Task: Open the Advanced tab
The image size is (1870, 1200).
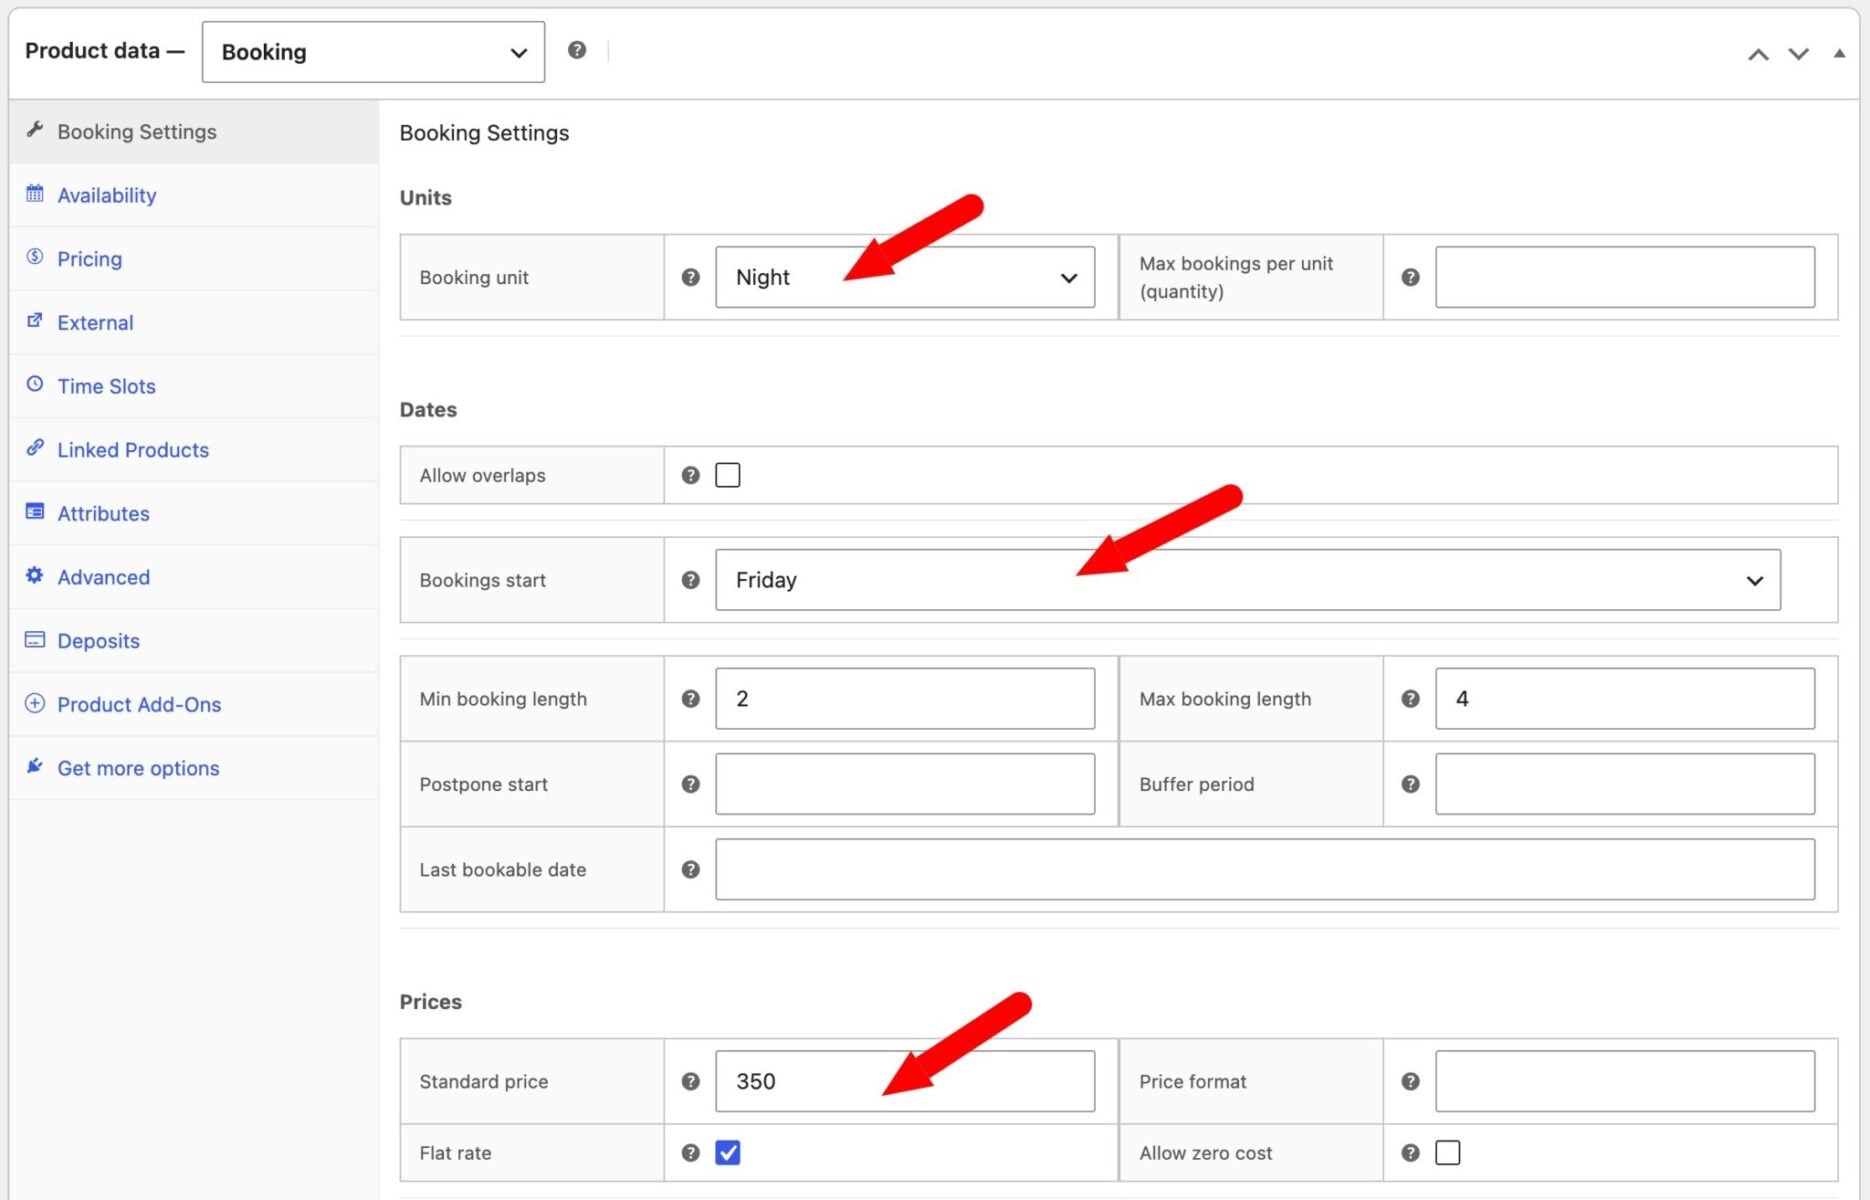Action: [x=194, y=577]
